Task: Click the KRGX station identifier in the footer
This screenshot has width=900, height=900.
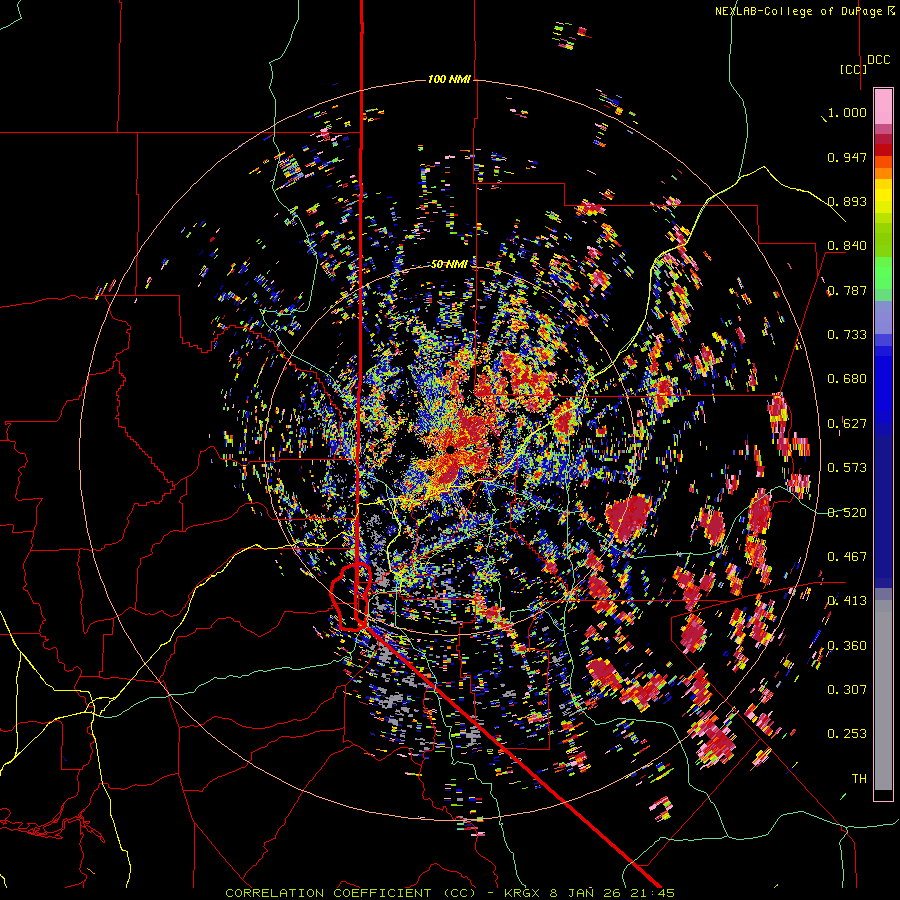Action: 523,893
